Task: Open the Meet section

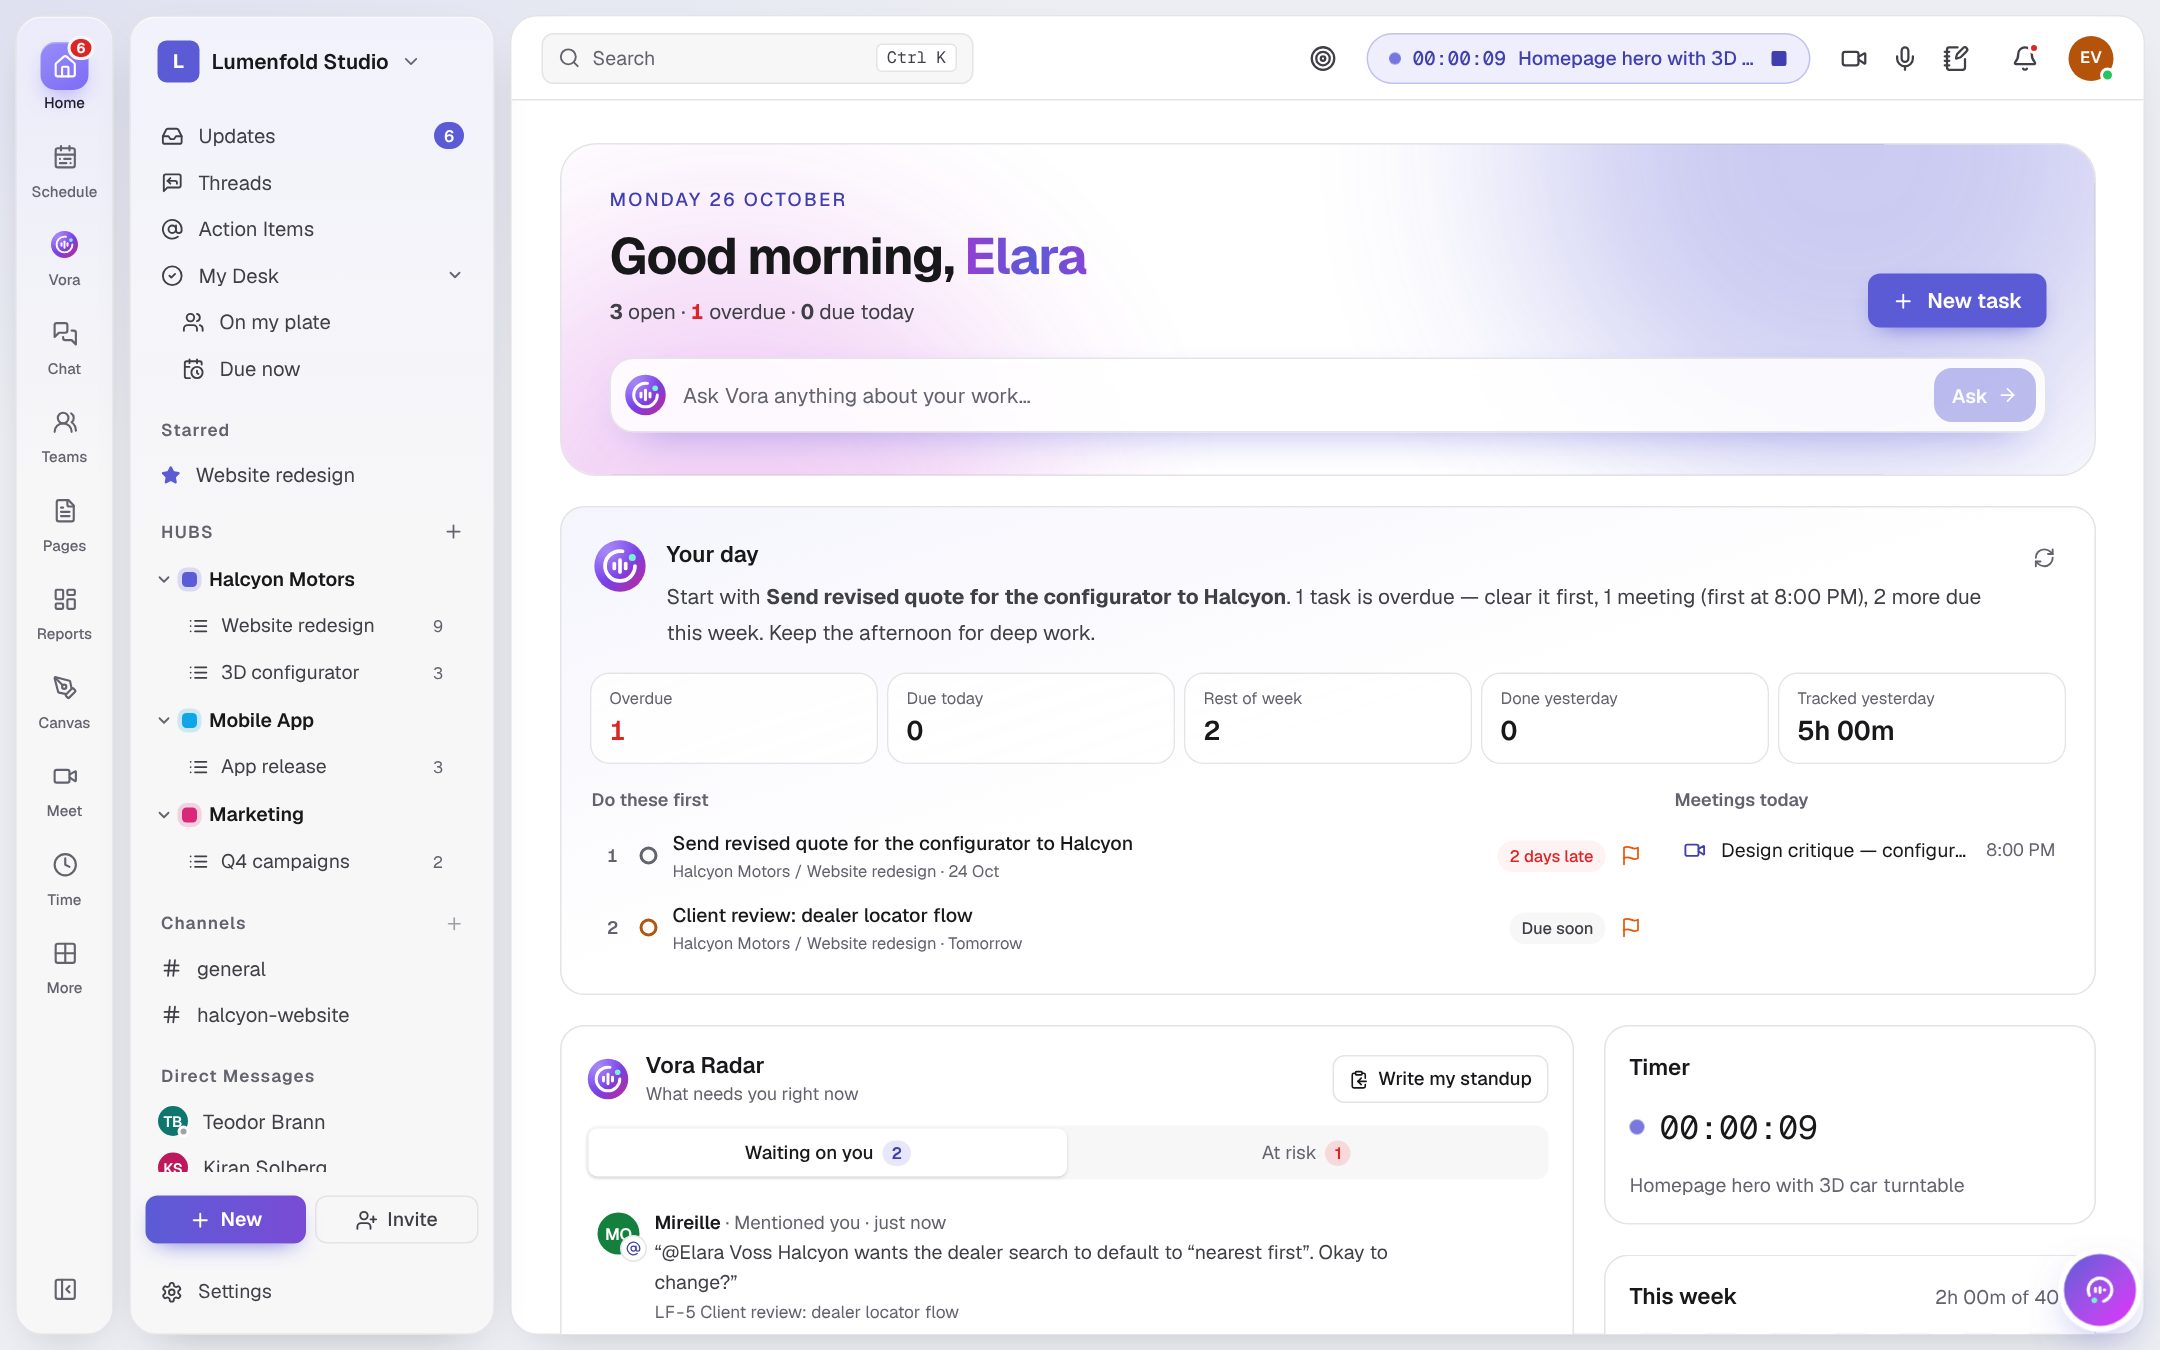Action: click(x=64, y=790)
